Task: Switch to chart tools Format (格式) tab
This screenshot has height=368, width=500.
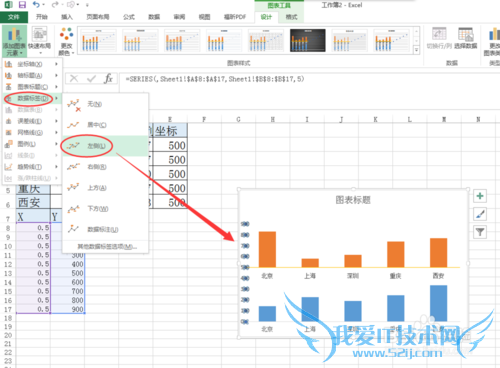Action: coord(291,17)
